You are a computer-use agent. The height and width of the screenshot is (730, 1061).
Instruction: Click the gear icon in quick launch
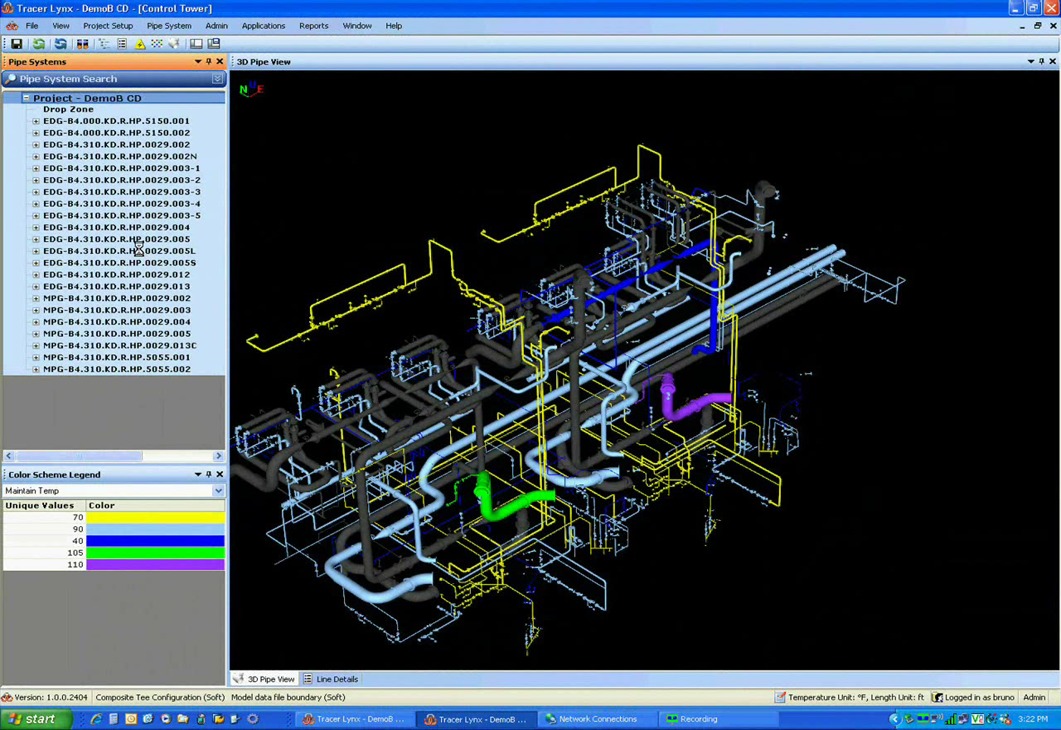click(x=253, y=718)
